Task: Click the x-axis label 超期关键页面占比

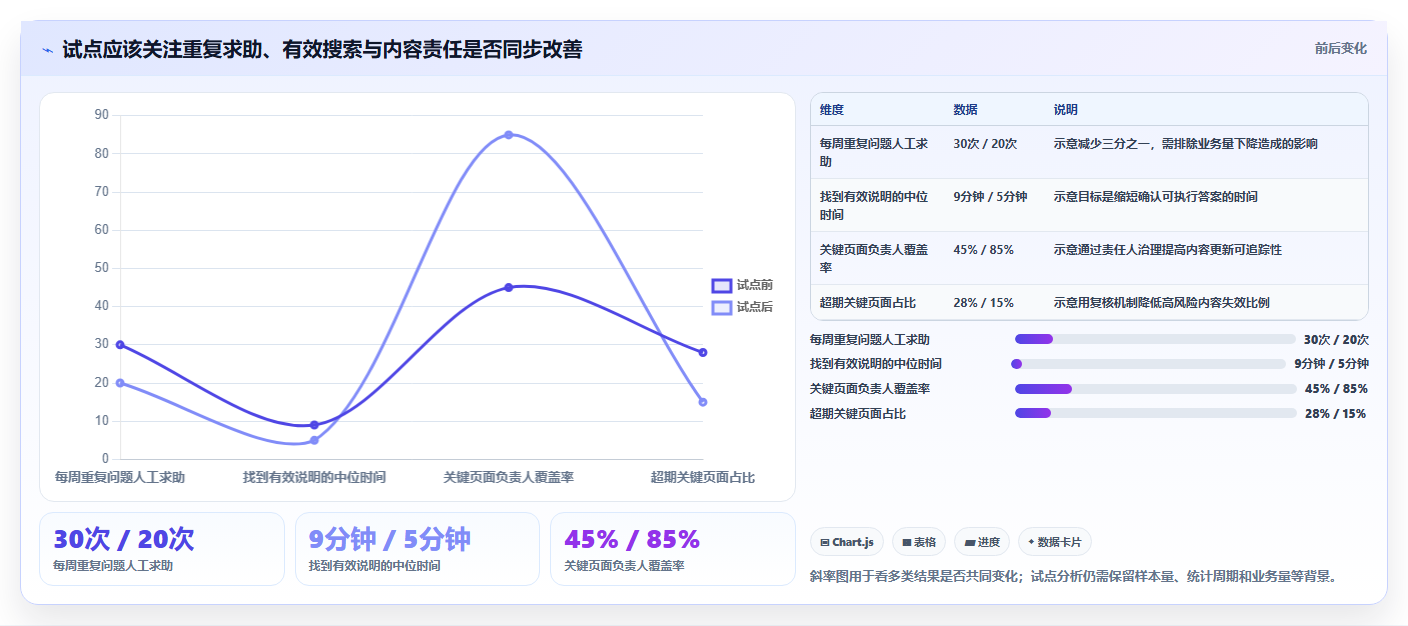Action: [x=703, y=478]
